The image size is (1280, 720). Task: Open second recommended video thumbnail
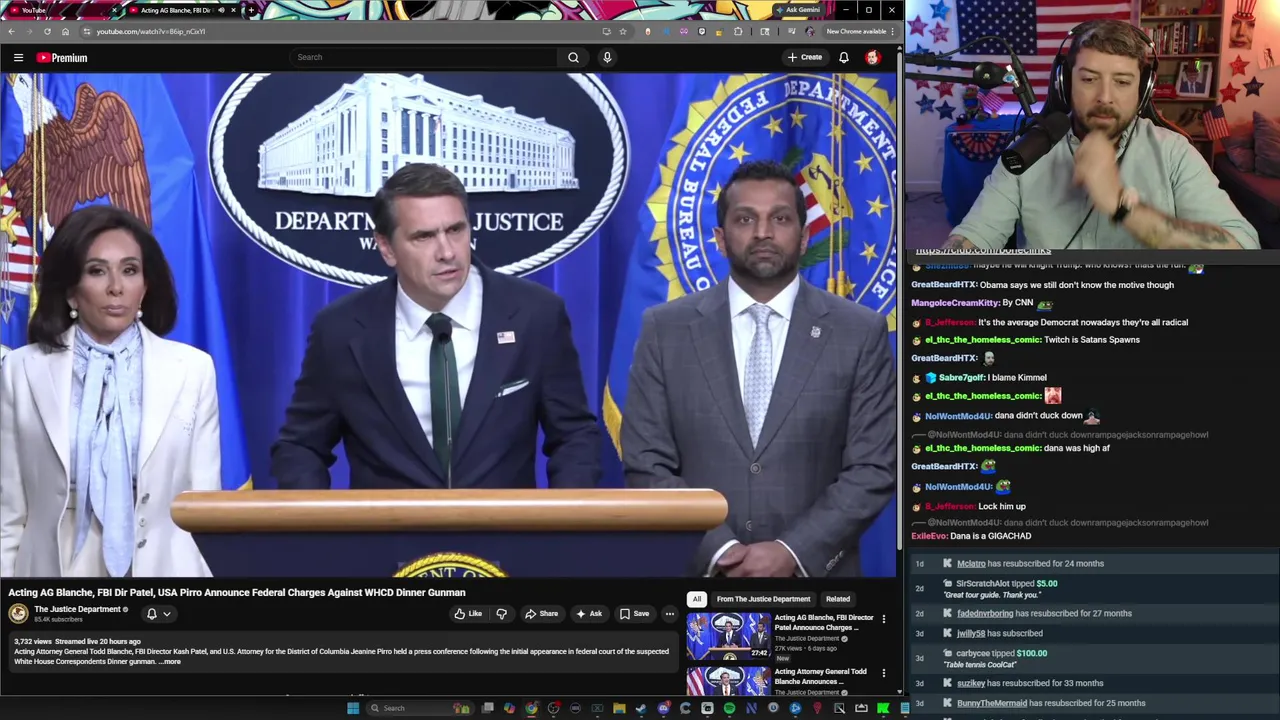point(728,682)
